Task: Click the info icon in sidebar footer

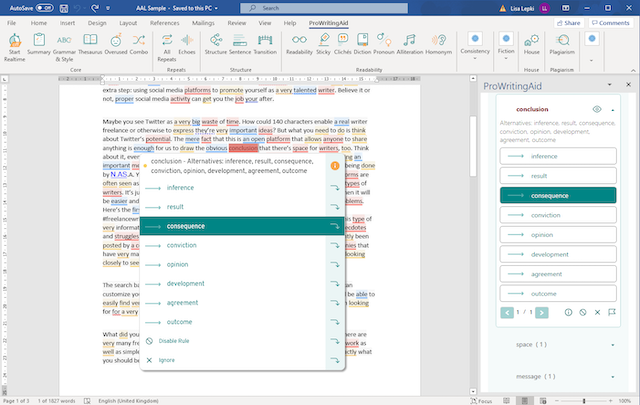Action: click(568, 312)
